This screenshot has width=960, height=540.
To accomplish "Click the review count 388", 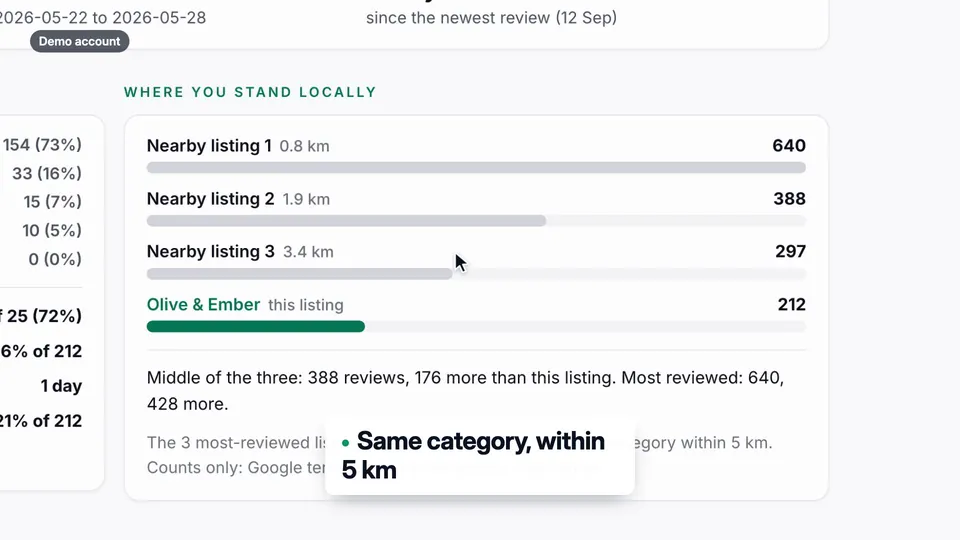I will [x=789, y=199].
